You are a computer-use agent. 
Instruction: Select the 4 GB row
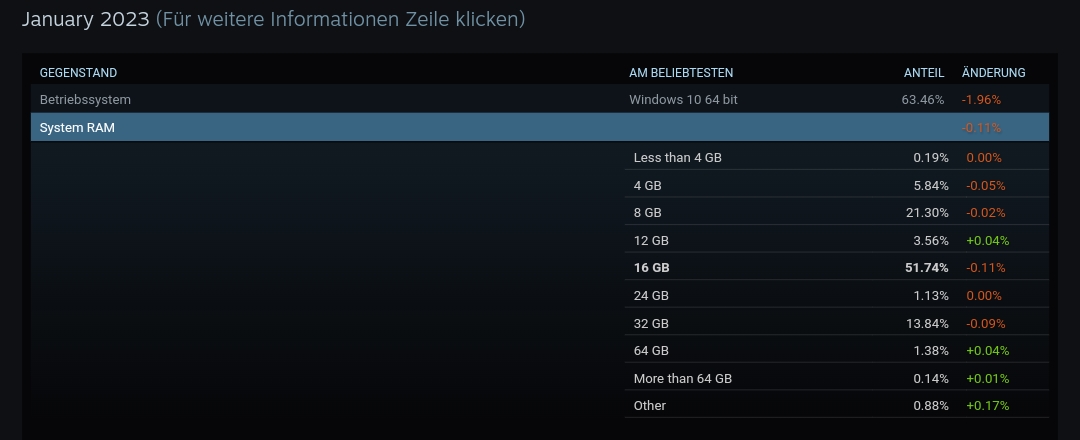click(836, 185)
